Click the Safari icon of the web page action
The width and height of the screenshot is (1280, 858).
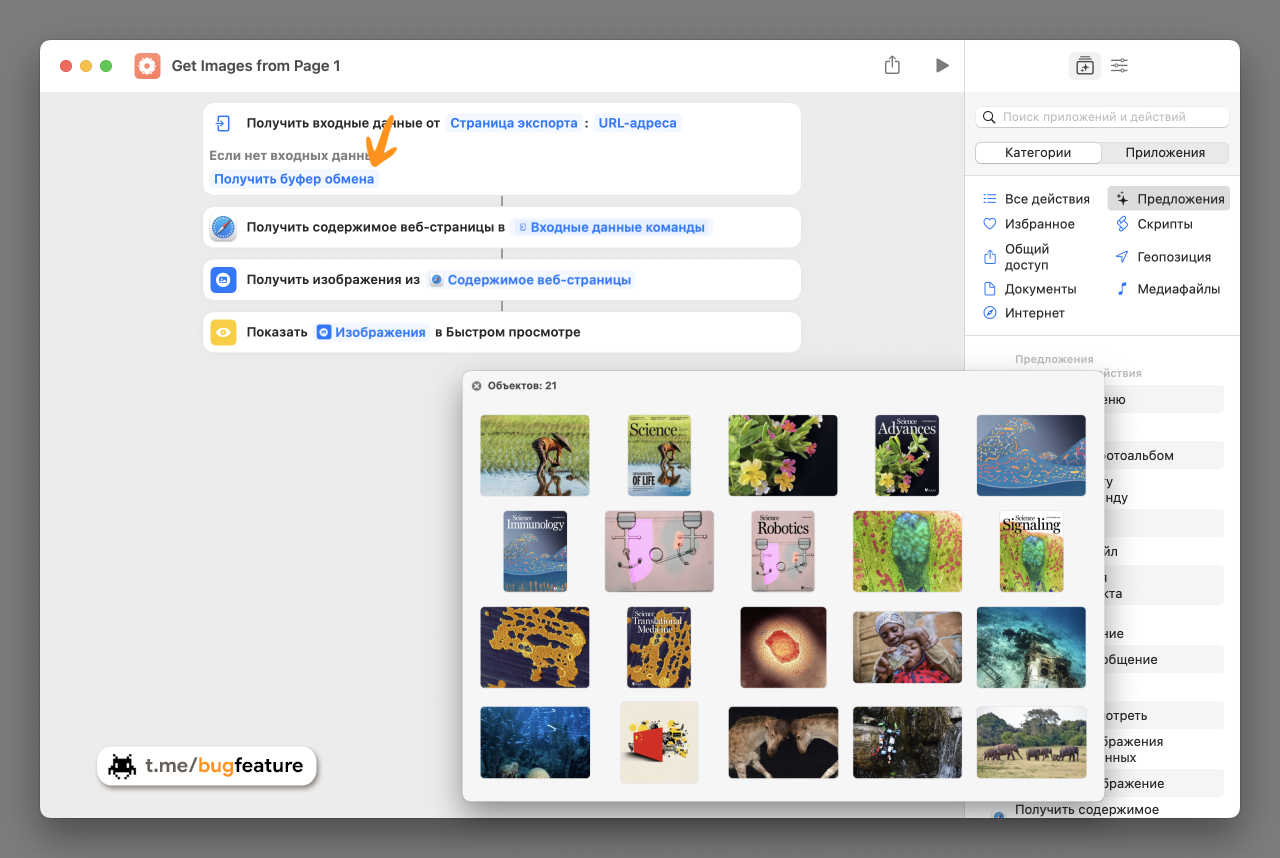tap(223, 227)
